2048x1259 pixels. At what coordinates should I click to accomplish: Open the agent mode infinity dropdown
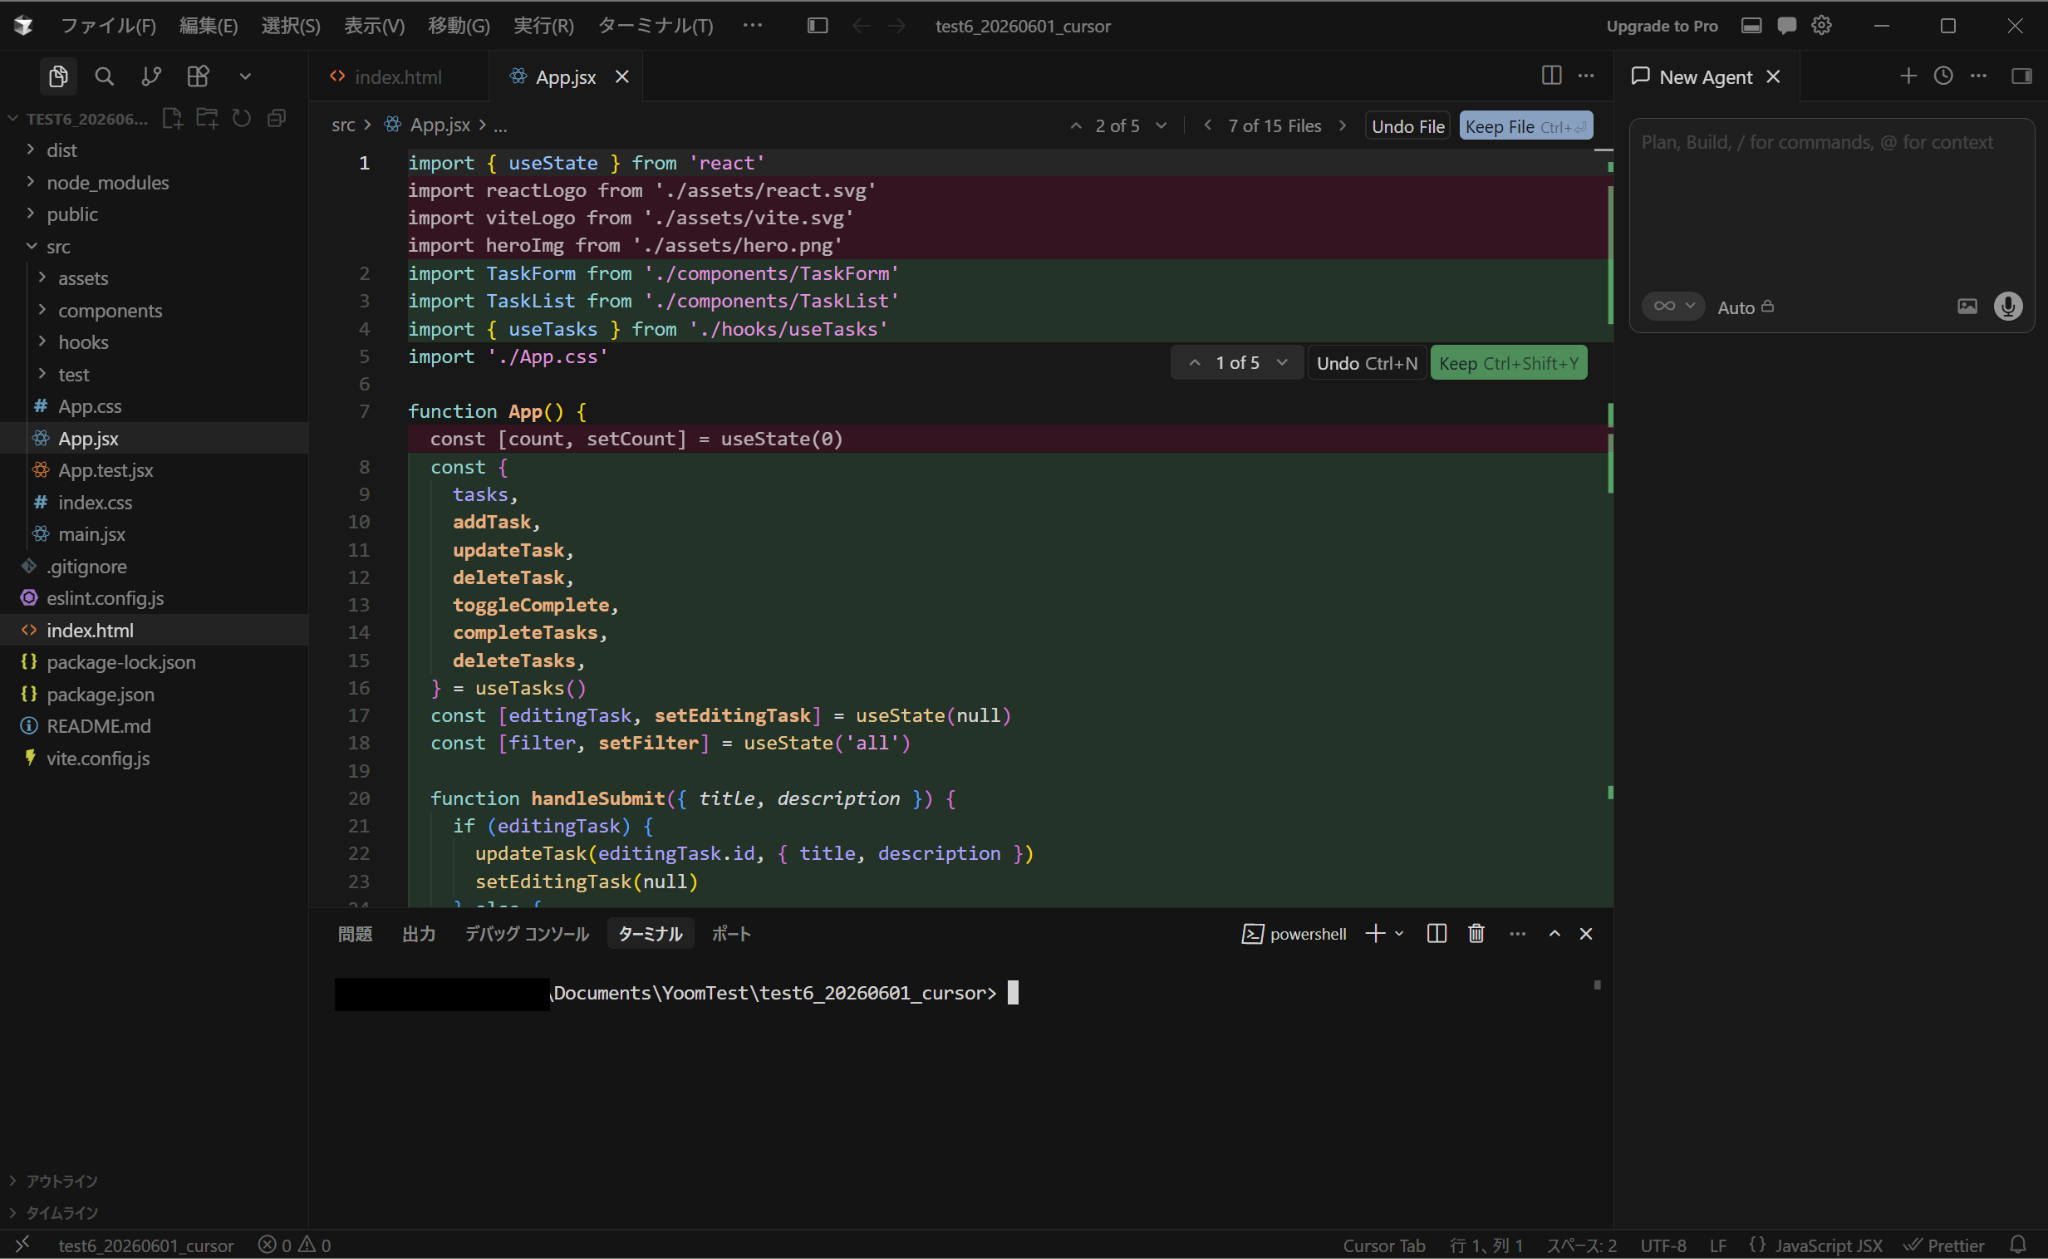[x=1673, y=306]
